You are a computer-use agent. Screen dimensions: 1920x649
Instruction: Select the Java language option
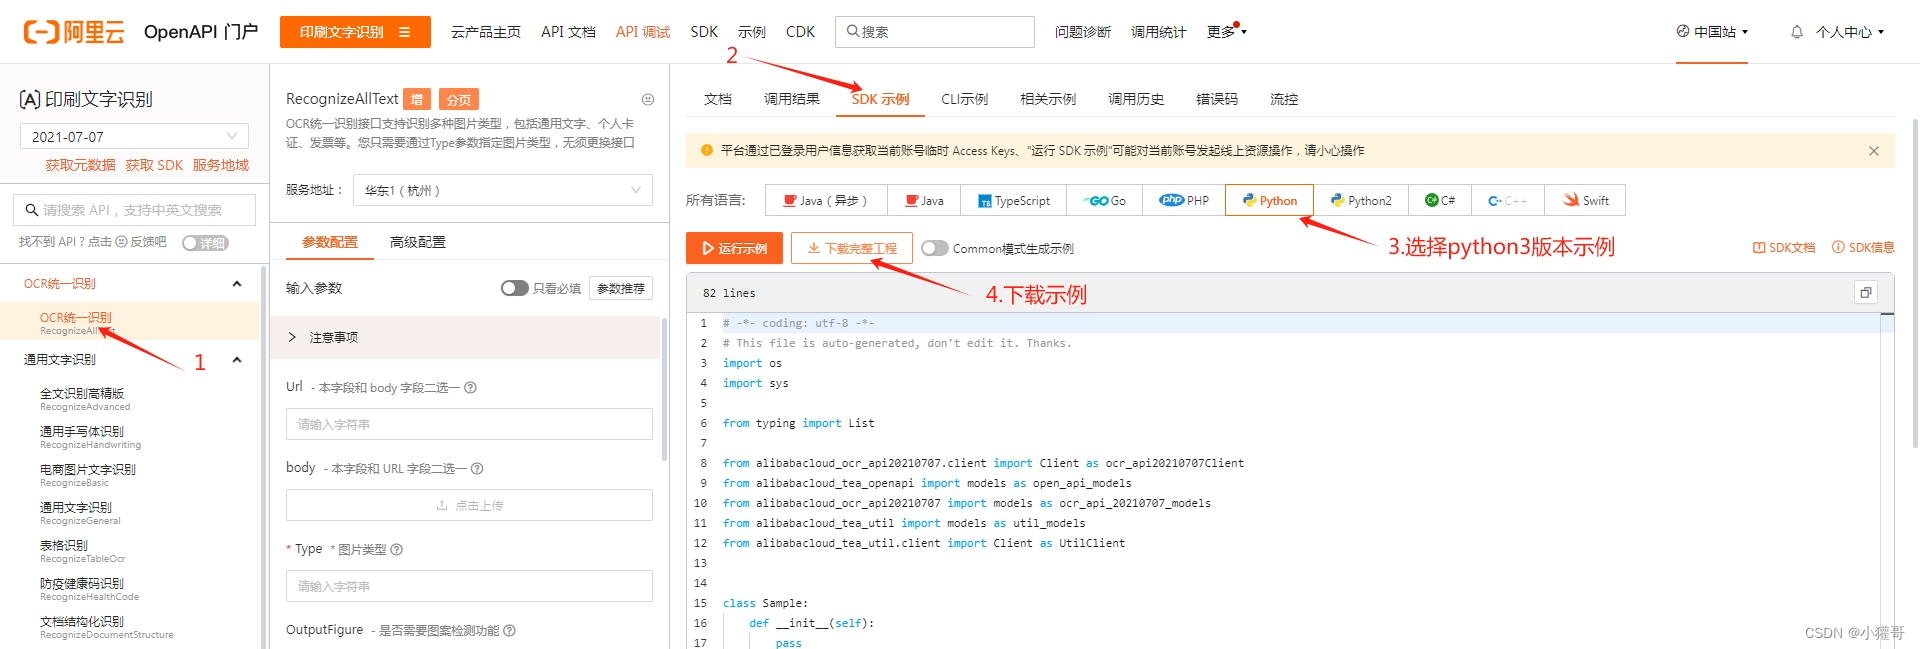[x=924, y=200]
